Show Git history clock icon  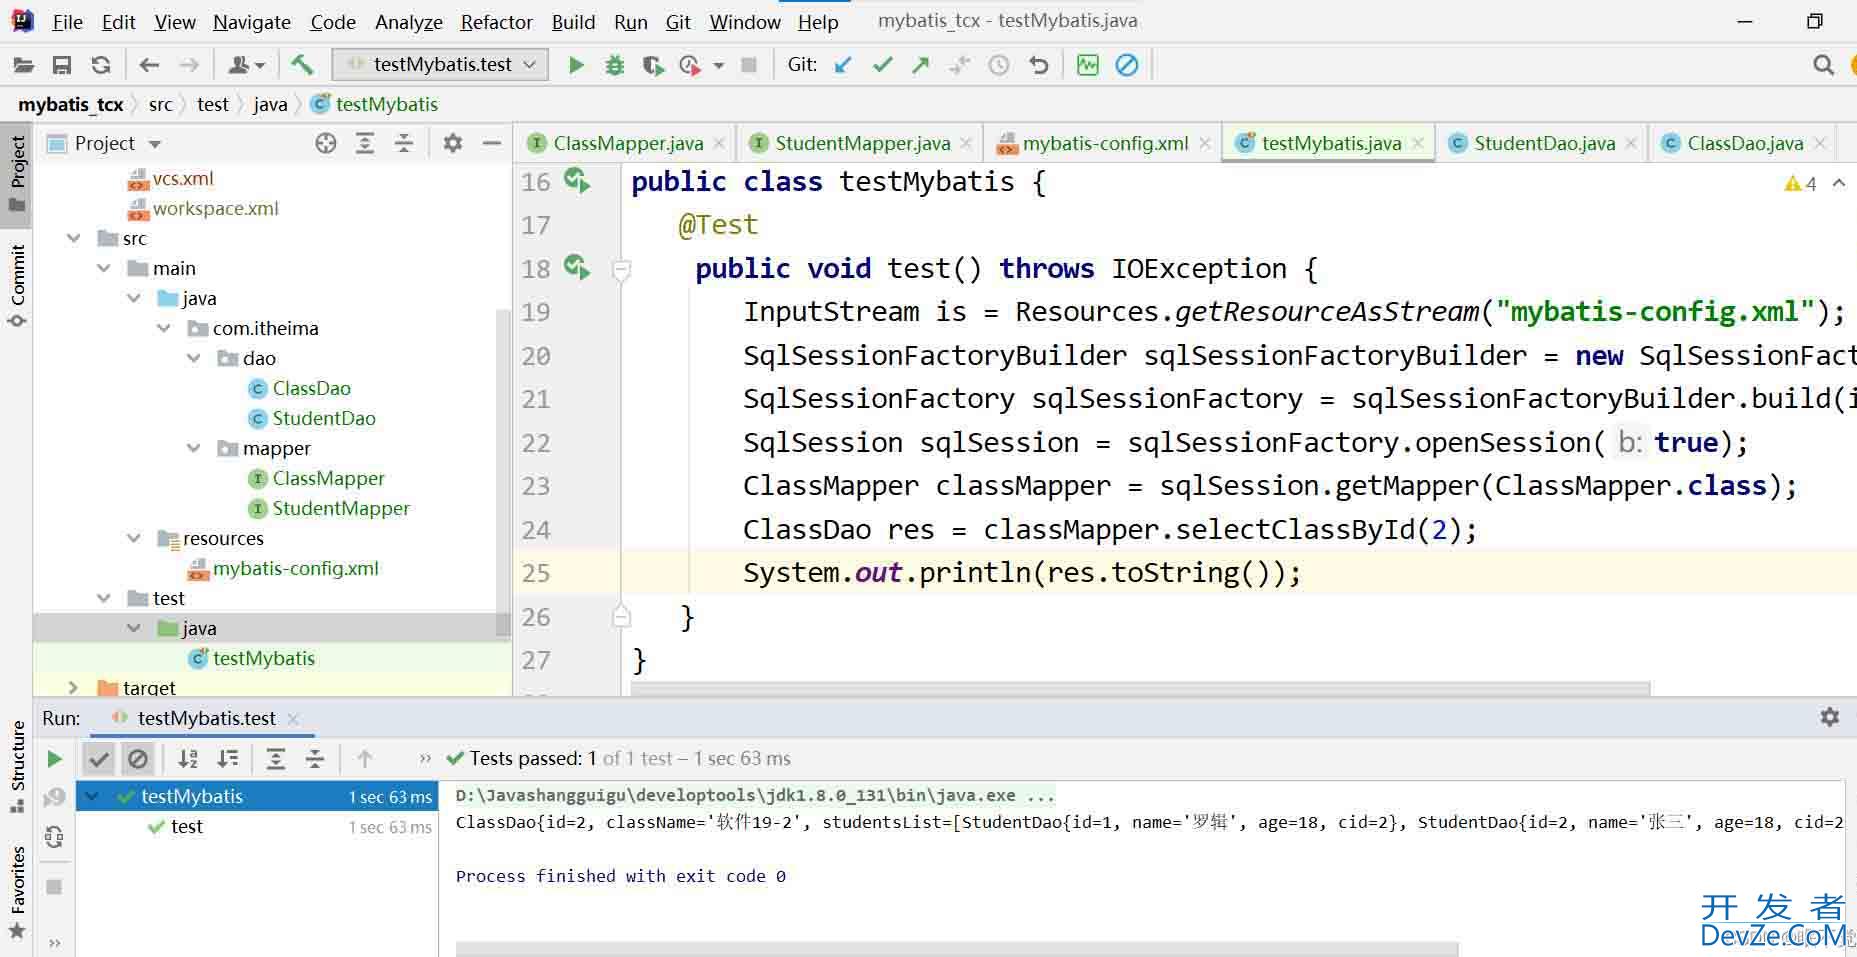(x=999, y=65)
